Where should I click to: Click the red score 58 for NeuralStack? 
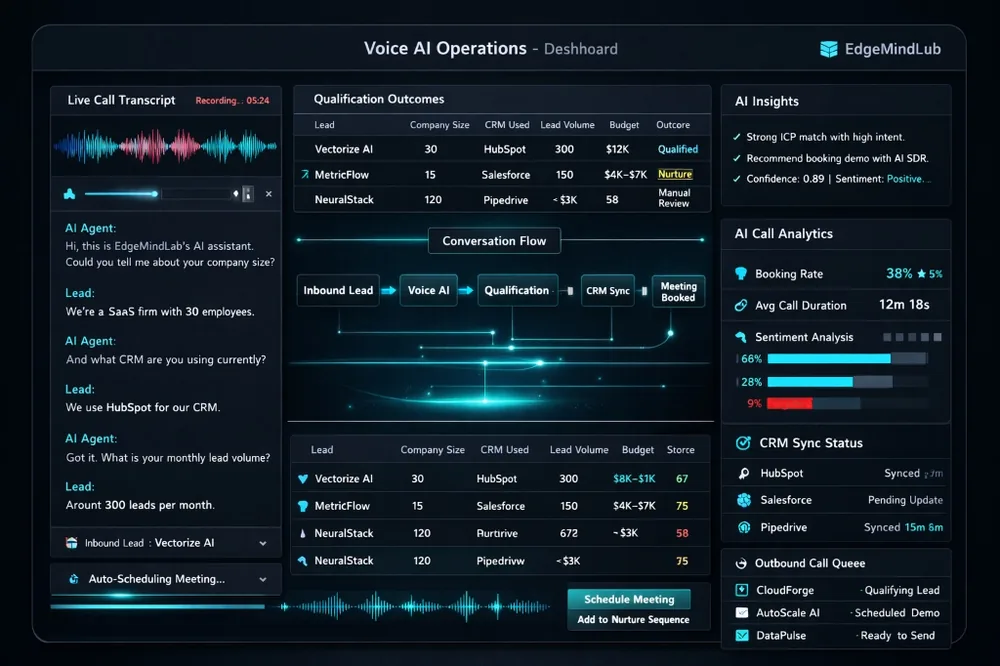coord(682,533)
